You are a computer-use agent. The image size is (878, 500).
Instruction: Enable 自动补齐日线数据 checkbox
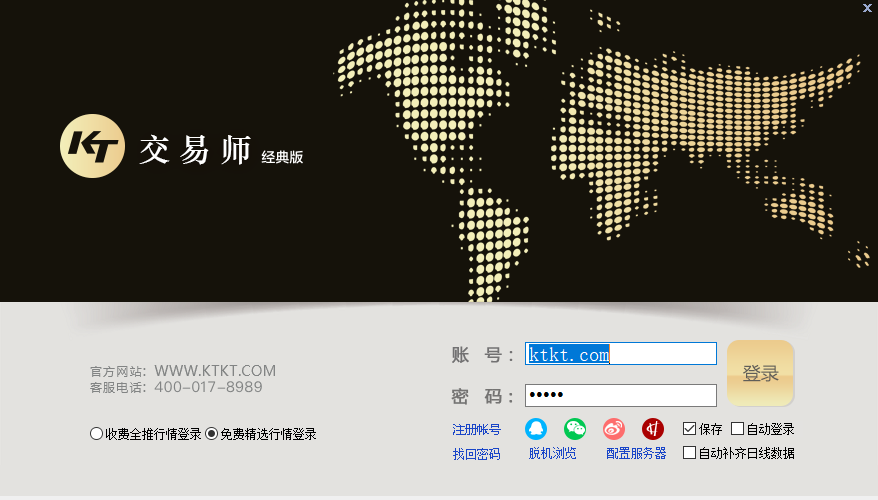point(689,452)
